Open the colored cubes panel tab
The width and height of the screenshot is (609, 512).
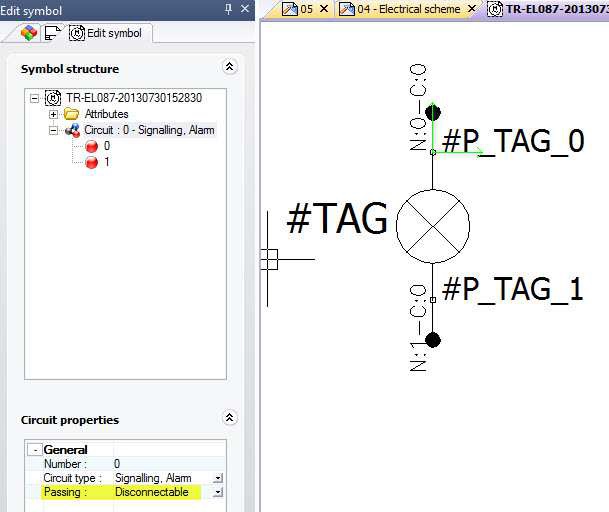tap(29, 33)
